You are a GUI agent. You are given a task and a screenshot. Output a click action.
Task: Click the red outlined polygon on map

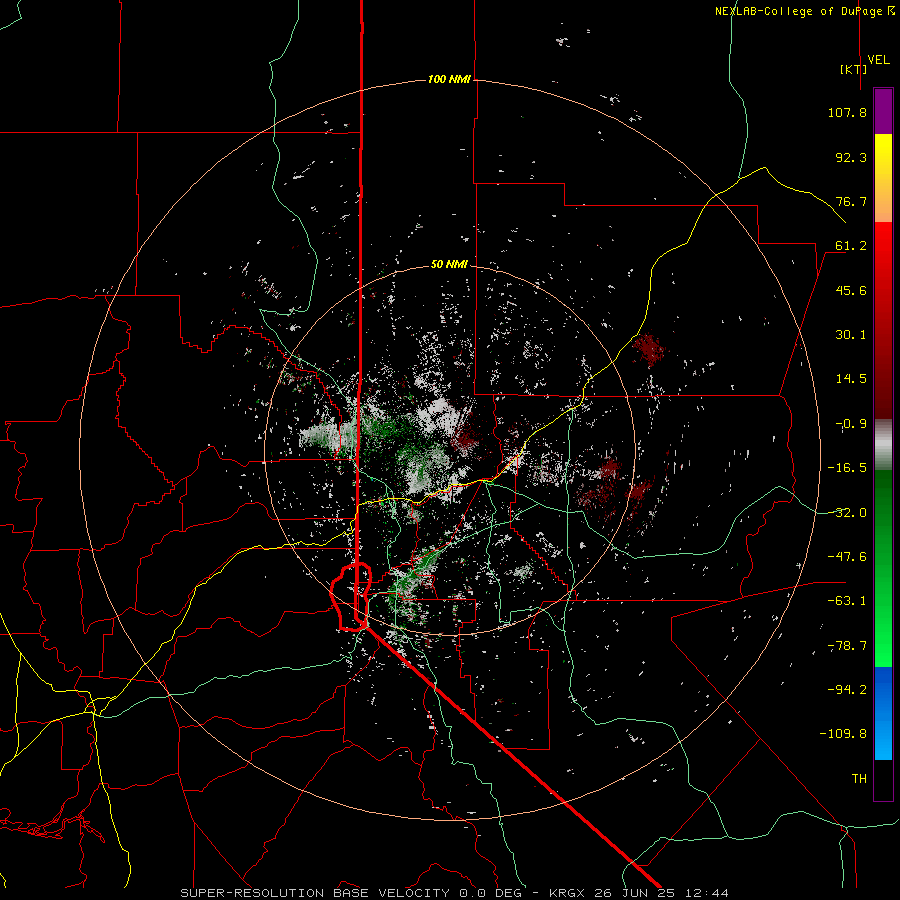pos(351,597)
